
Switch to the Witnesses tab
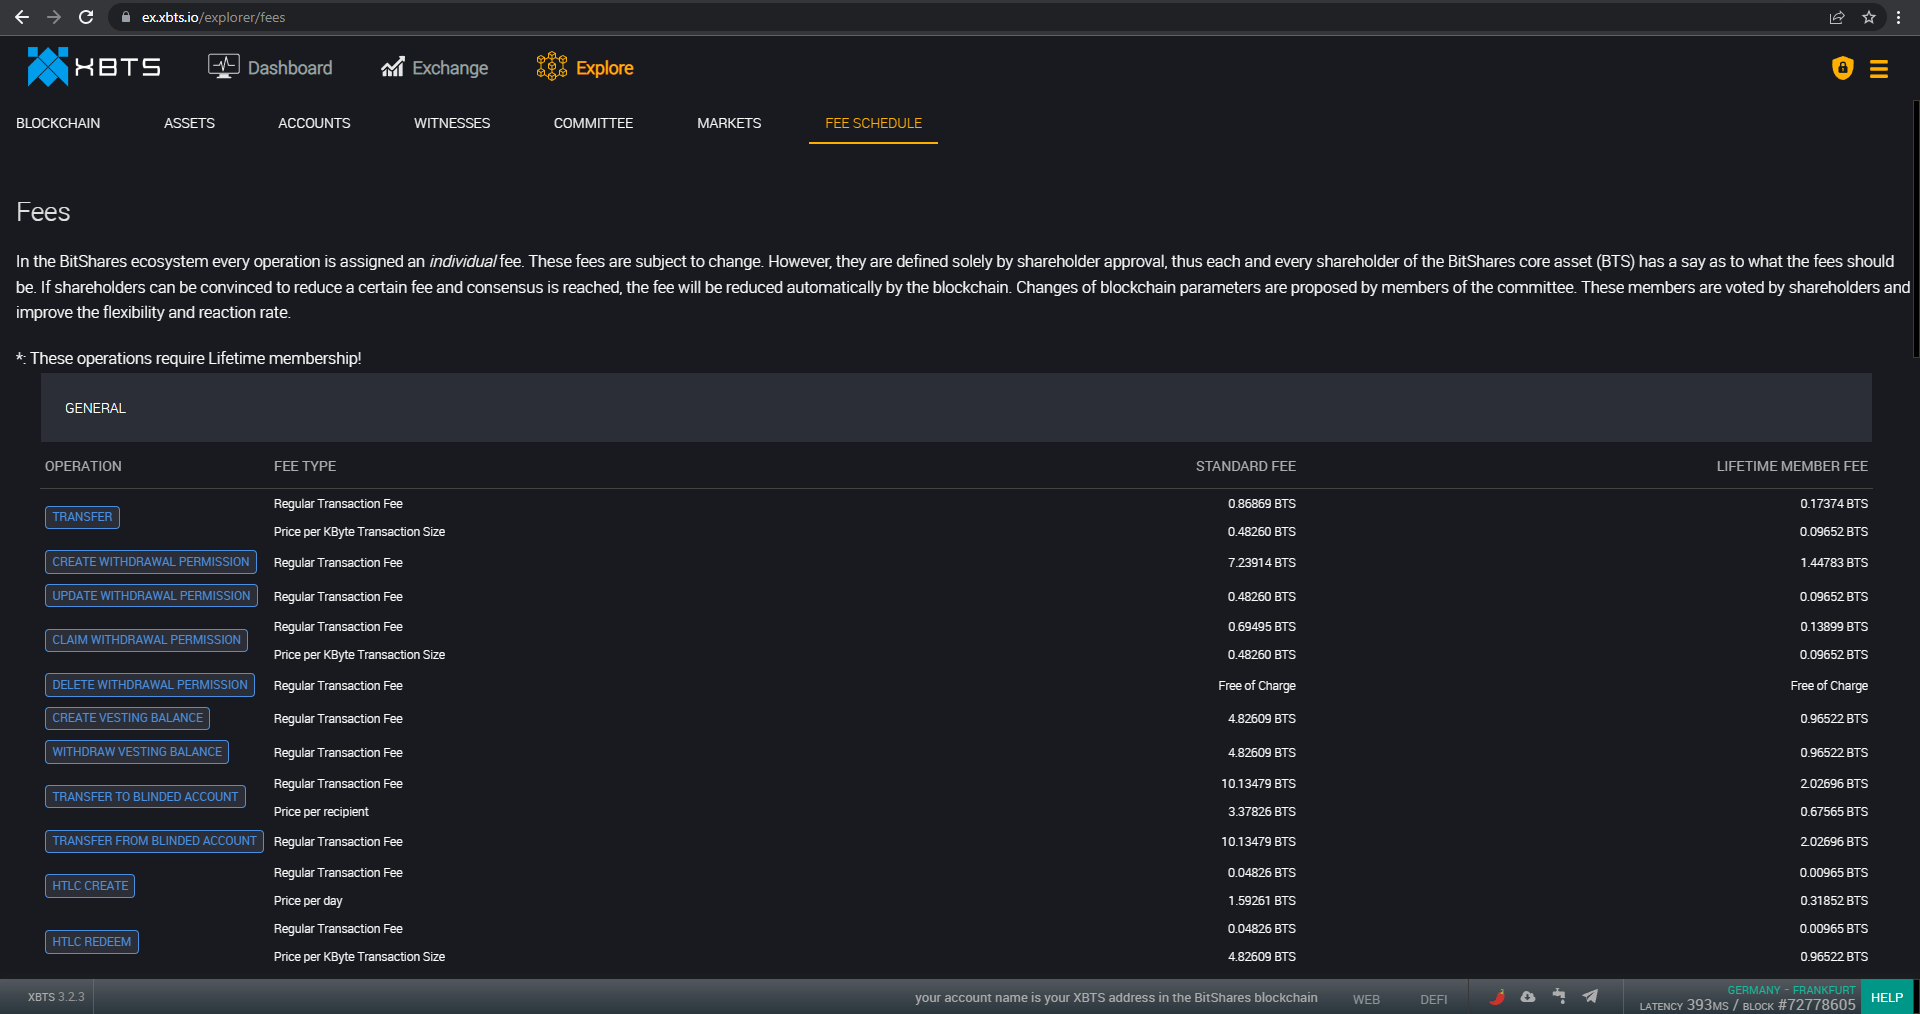[x=452, y=123]
